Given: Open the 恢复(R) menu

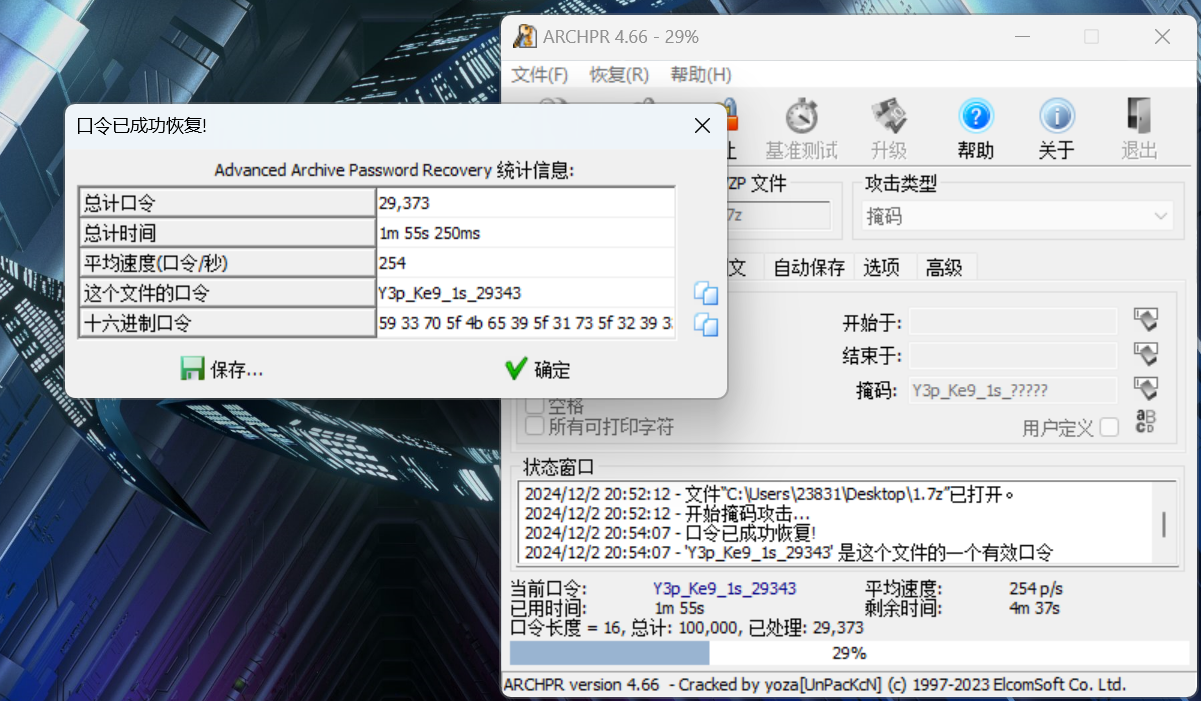Looking at the screenshot, I should click(619, 75).
